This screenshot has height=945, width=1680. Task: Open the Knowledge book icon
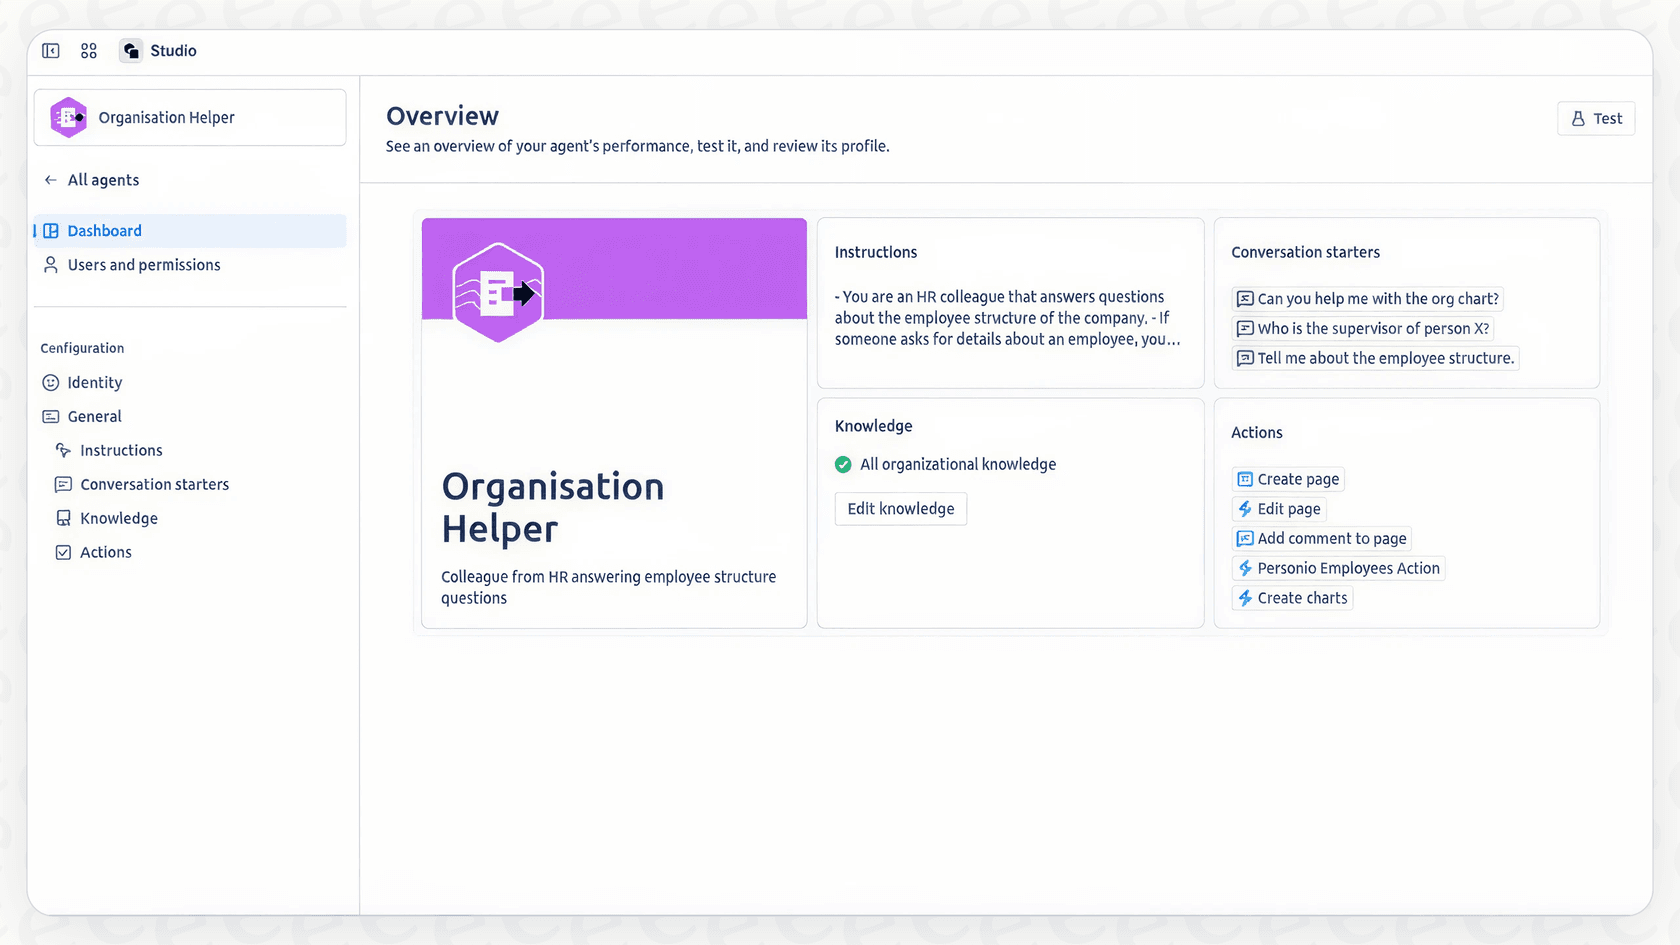pyautogui.click(x=64, y=518)
